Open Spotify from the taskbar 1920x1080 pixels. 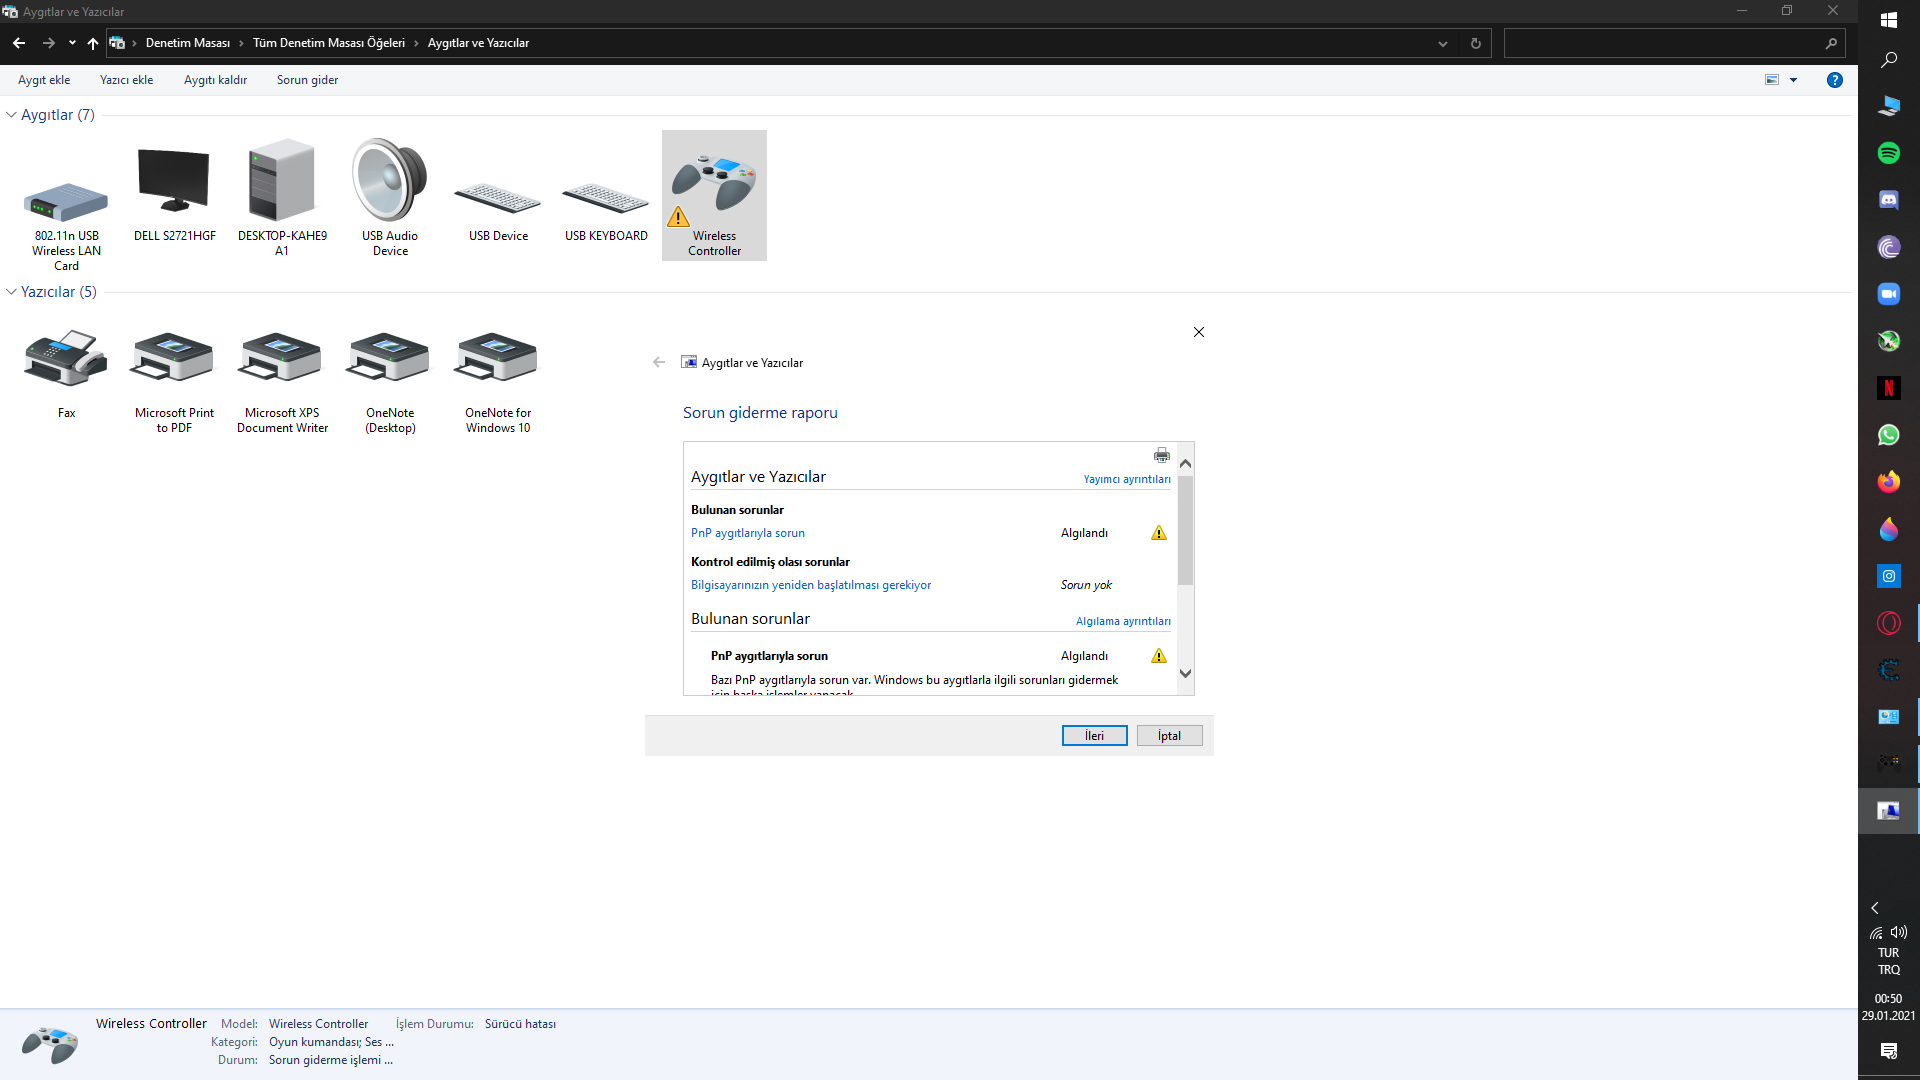click(1888, 153)
